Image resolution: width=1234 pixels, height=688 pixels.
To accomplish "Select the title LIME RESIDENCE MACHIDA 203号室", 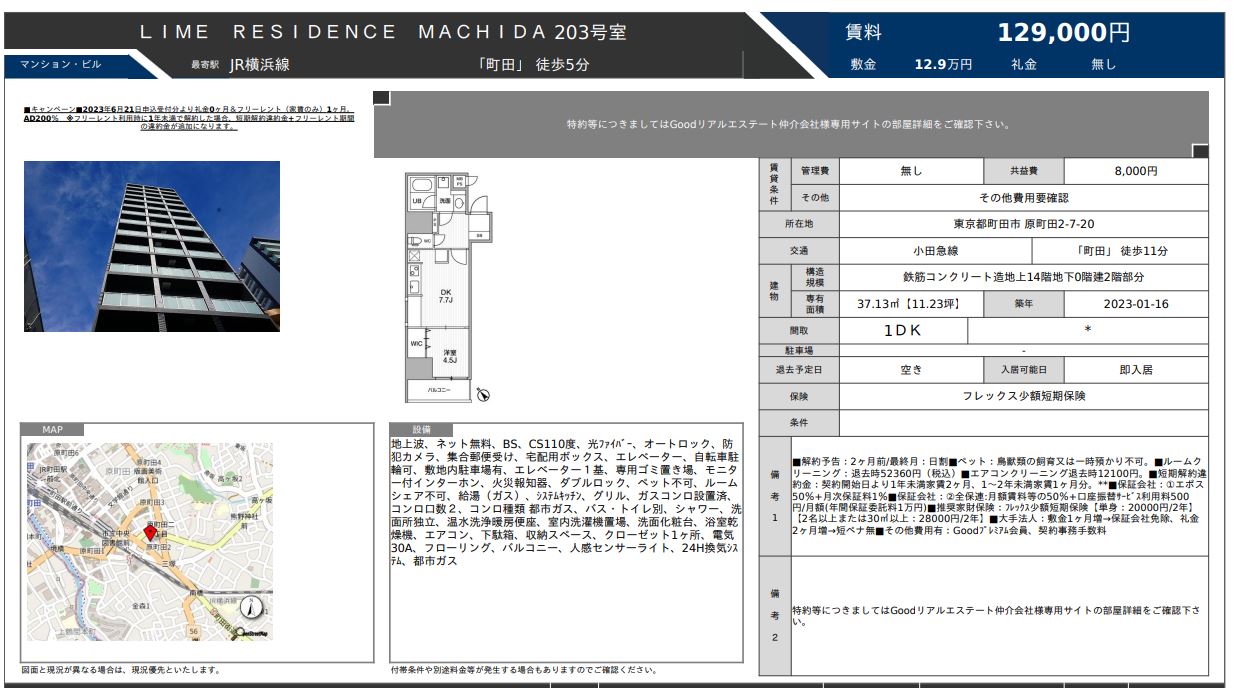I will click(383, 32).
